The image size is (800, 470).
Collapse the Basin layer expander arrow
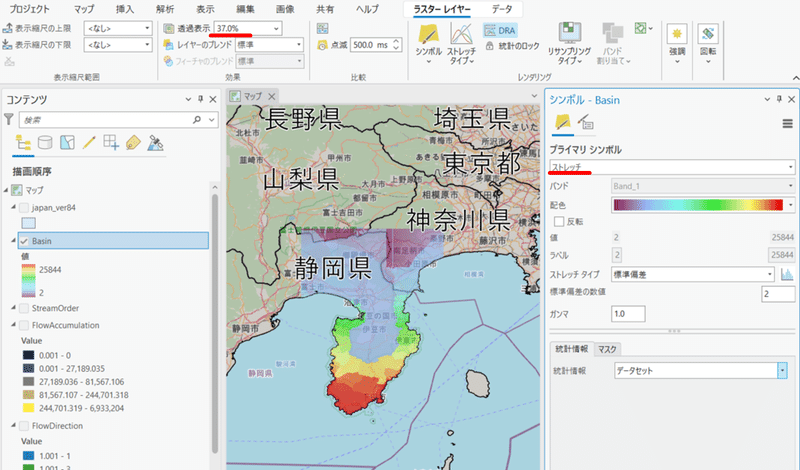(14, 241)
